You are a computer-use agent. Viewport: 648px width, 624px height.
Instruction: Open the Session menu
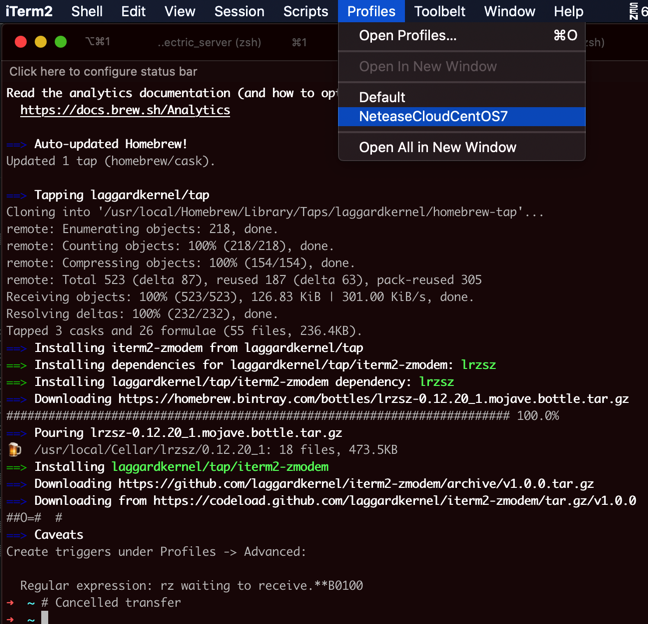[239, 11]
